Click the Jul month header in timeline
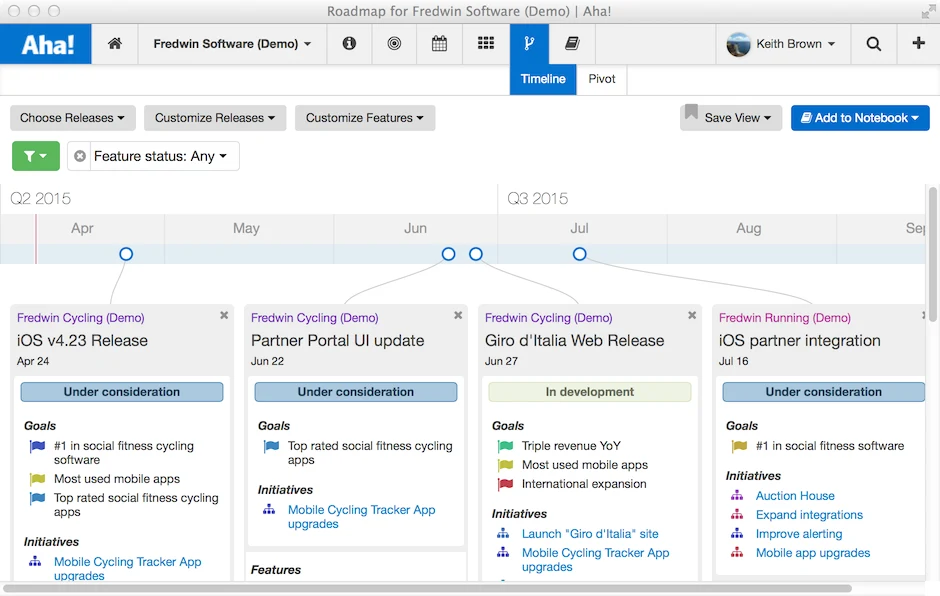The height and width of the screenshot is (596, 940). pyautogui.click(x=579, y=228)
